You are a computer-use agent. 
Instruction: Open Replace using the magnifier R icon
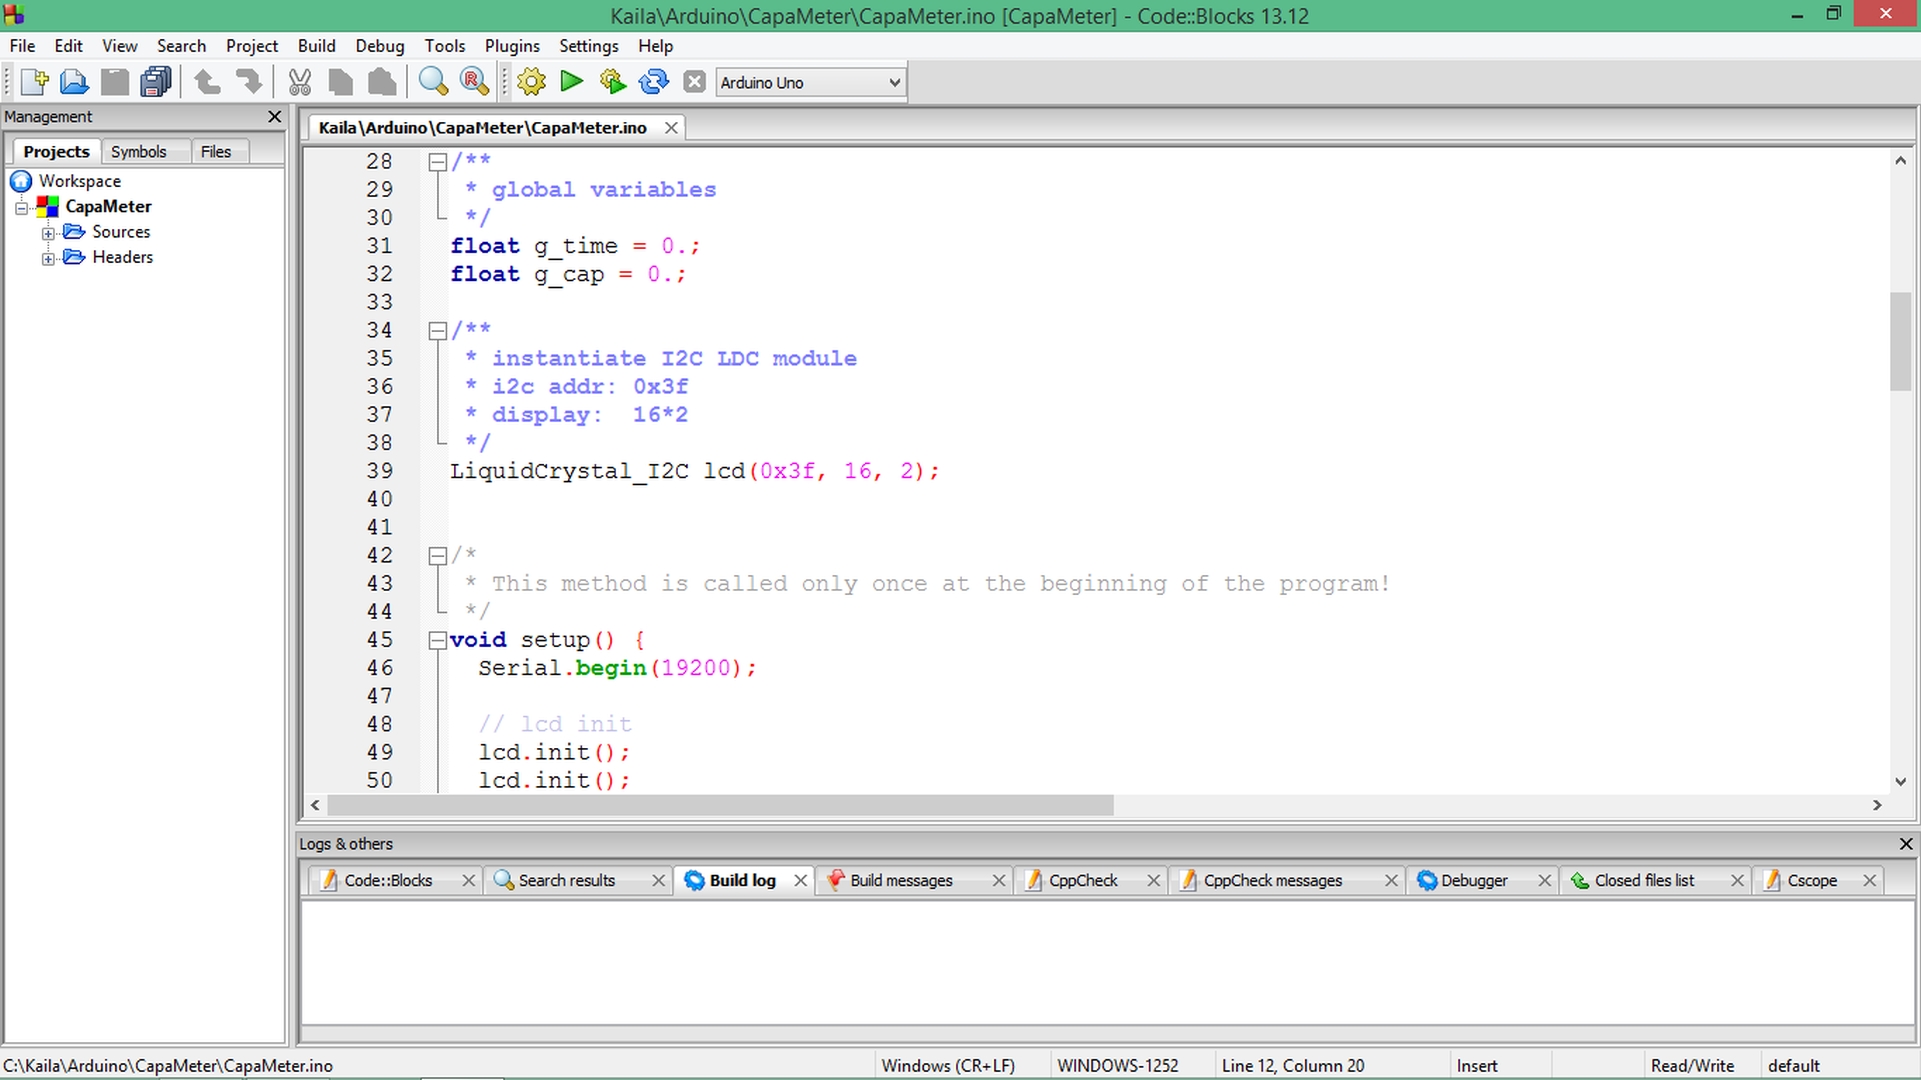click(x=474, y=82)
